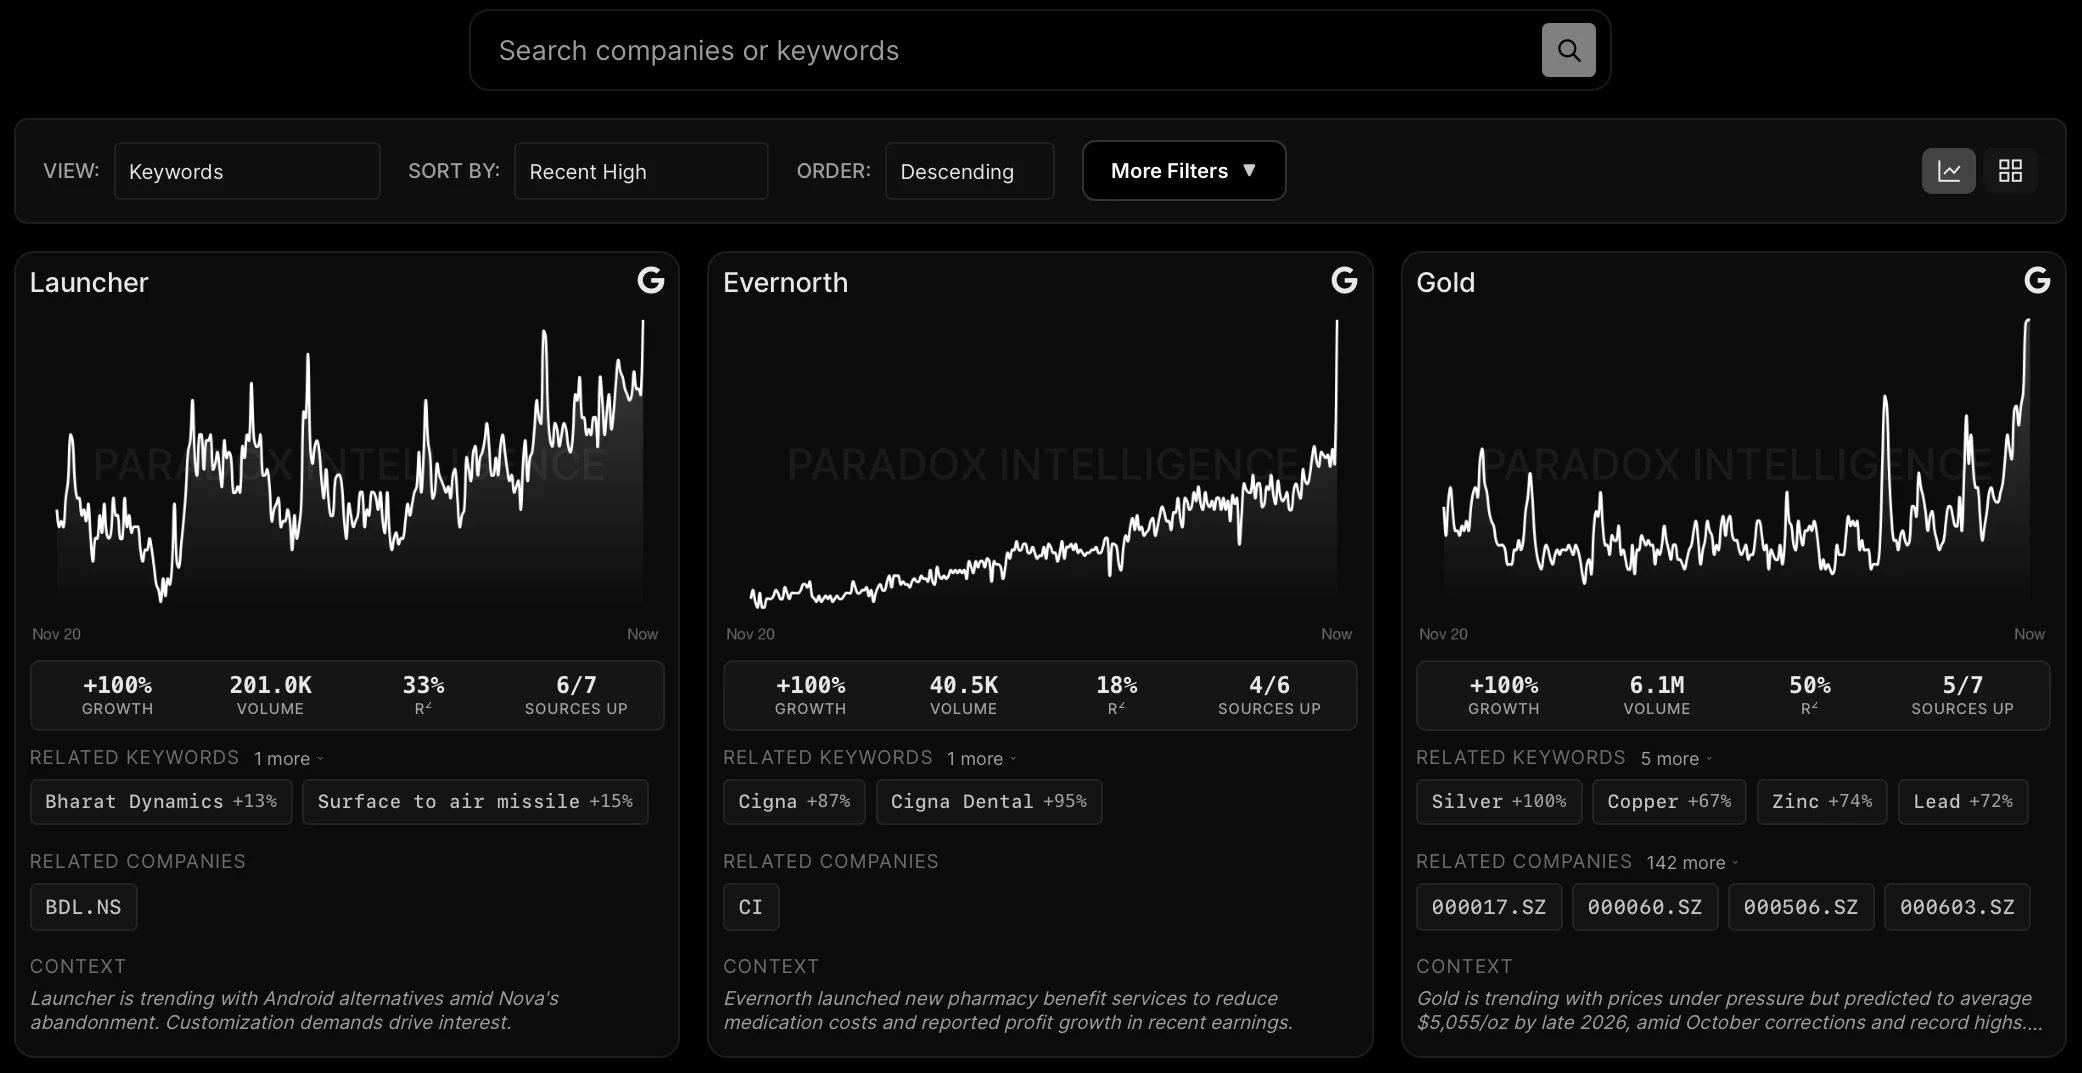Click the G icon on the Launcher card
2082x1073 pixels.
pos(651,281)
